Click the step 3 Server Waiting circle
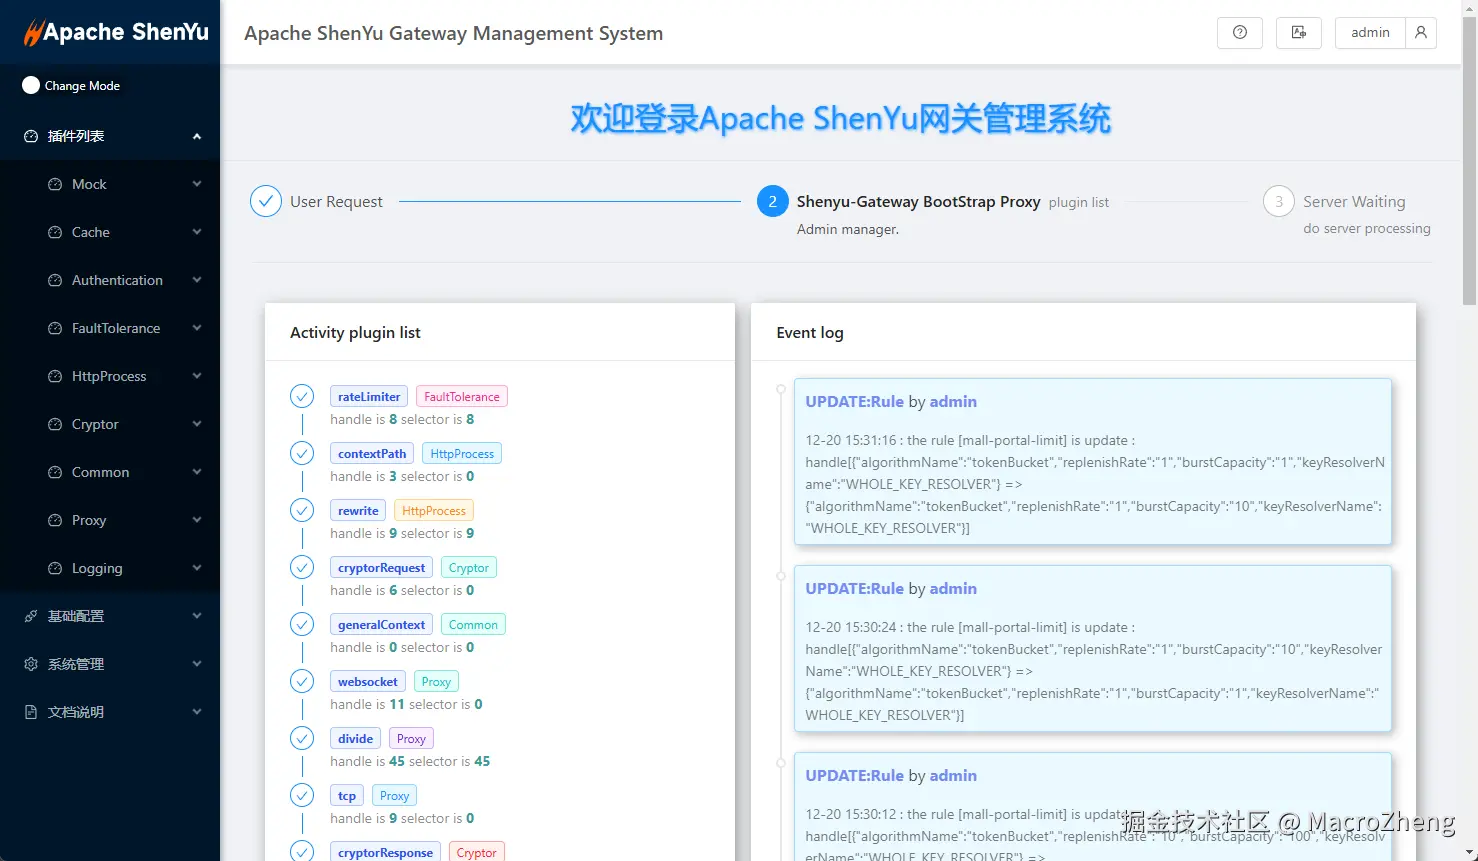Image resolution: width=1478 pixels, height=861 pixels. (x=1279, y=201)
